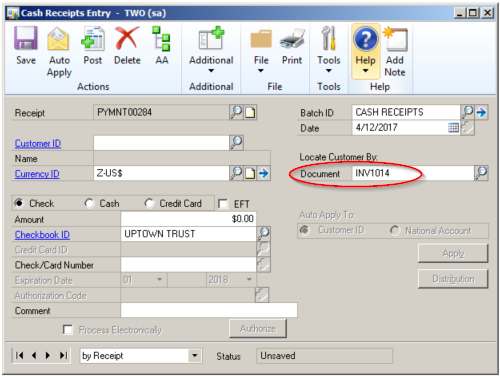Click the Print printer icon

click(292, 39)
